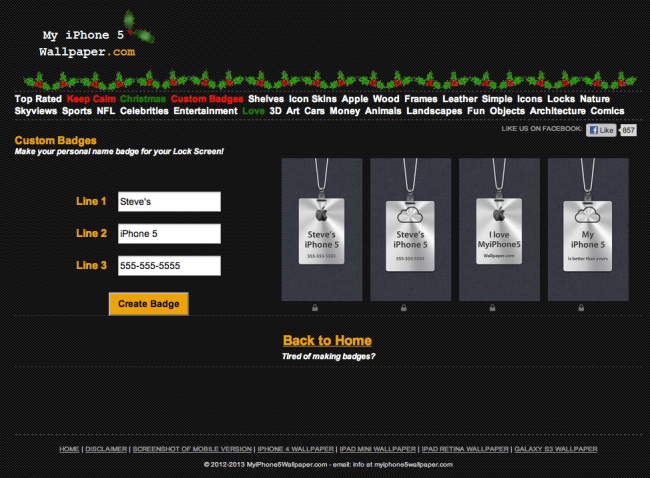This screenshot has width=650, height=478.
Task: Open SCREENSHOT OF MOBILE VERSION link
Action: coord(192,449)
